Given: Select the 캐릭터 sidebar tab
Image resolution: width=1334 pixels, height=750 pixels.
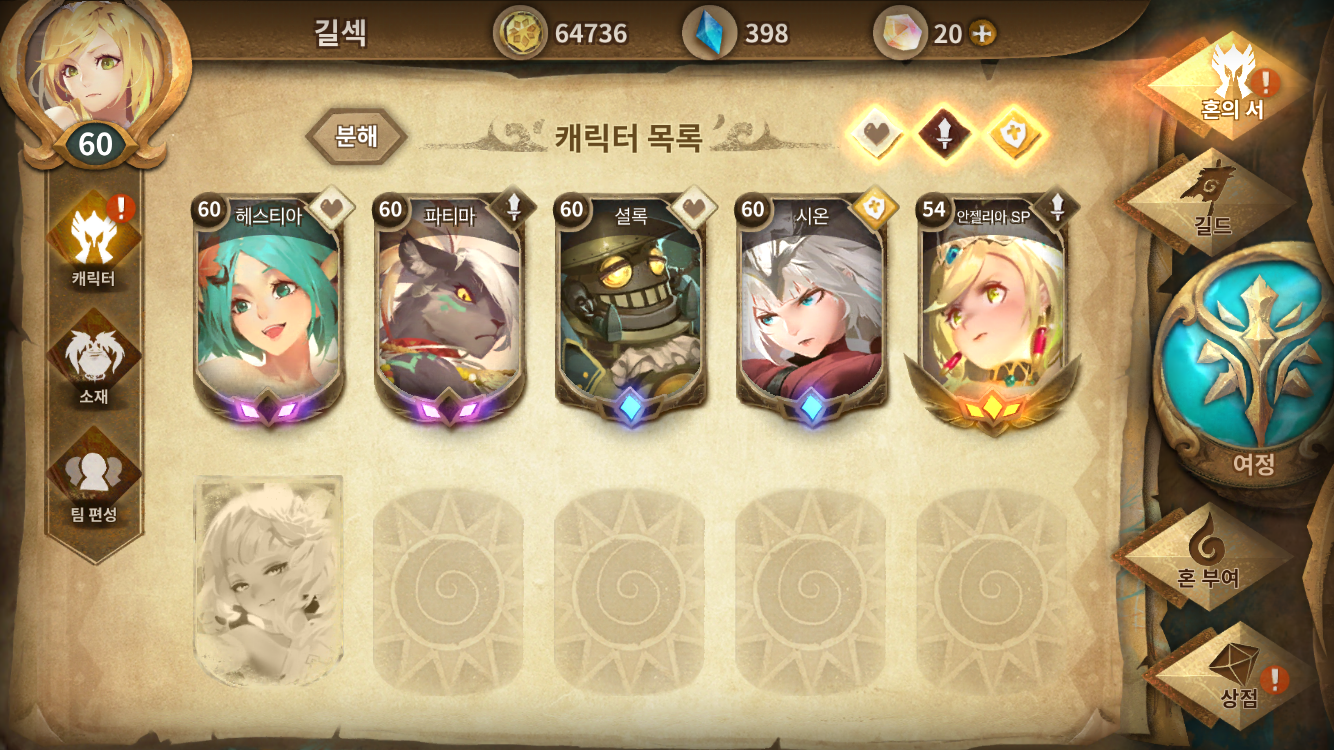Looking at the screenshot, I should click(94, 242).
